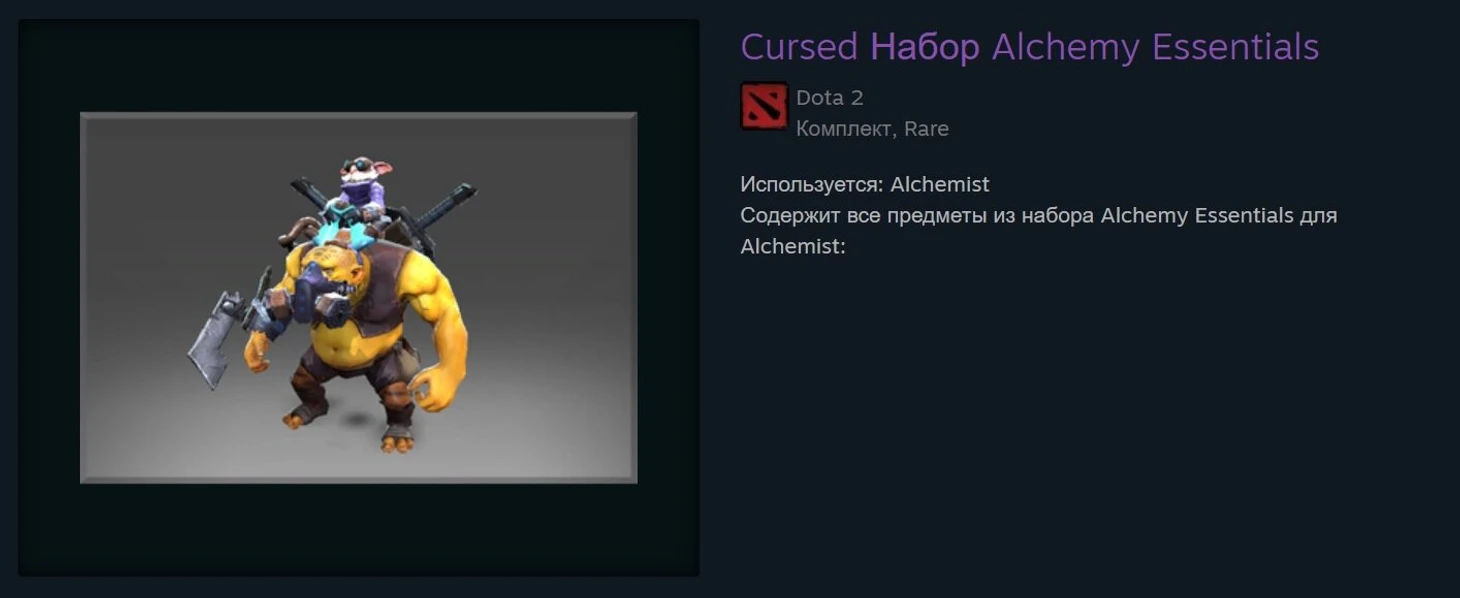1460x598 pixels.
Task: Select the "Dota 2" game name text
Action: [x=829, y=97]
